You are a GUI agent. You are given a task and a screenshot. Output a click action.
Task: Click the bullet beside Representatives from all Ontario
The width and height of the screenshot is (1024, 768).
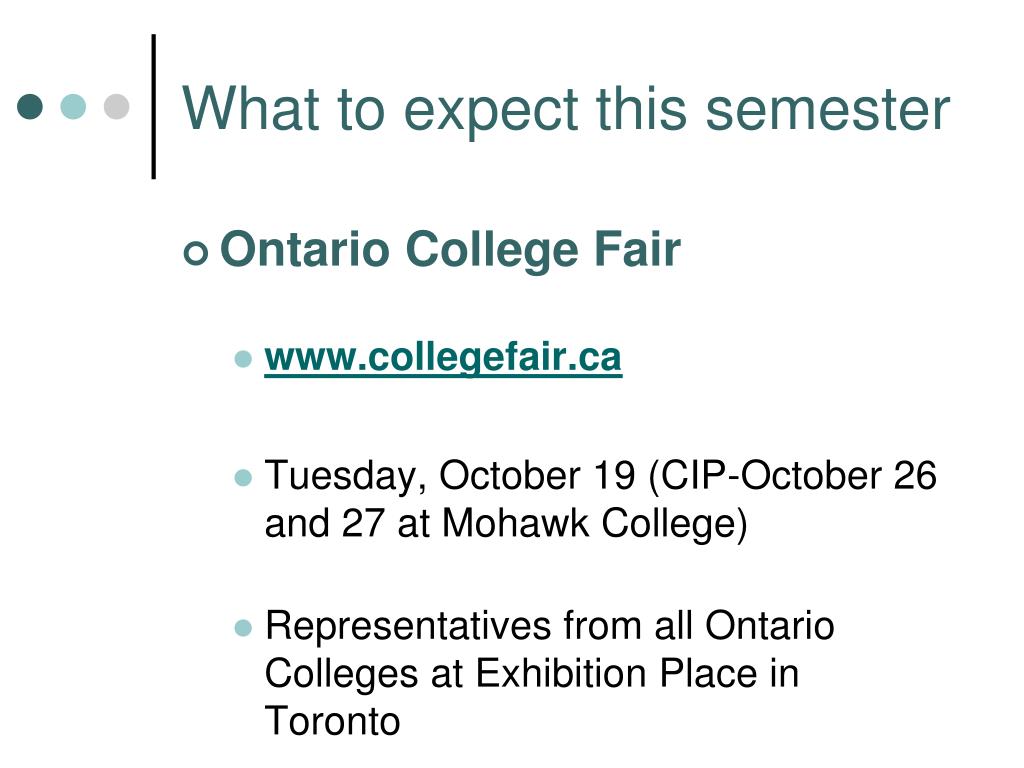pos(243,628)
